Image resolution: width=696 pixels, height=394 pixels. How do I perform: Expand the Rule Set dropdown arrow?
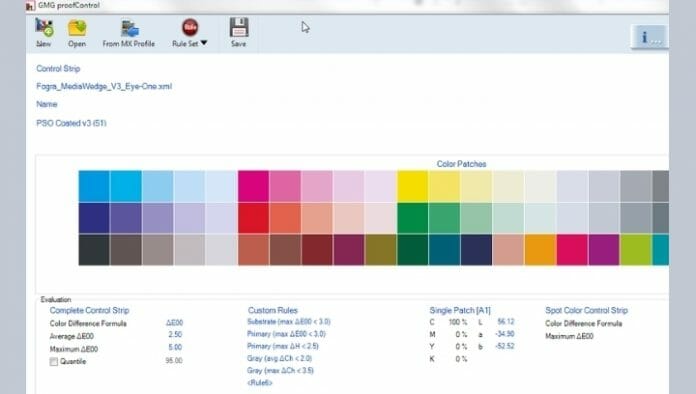[x=204, y=43]
